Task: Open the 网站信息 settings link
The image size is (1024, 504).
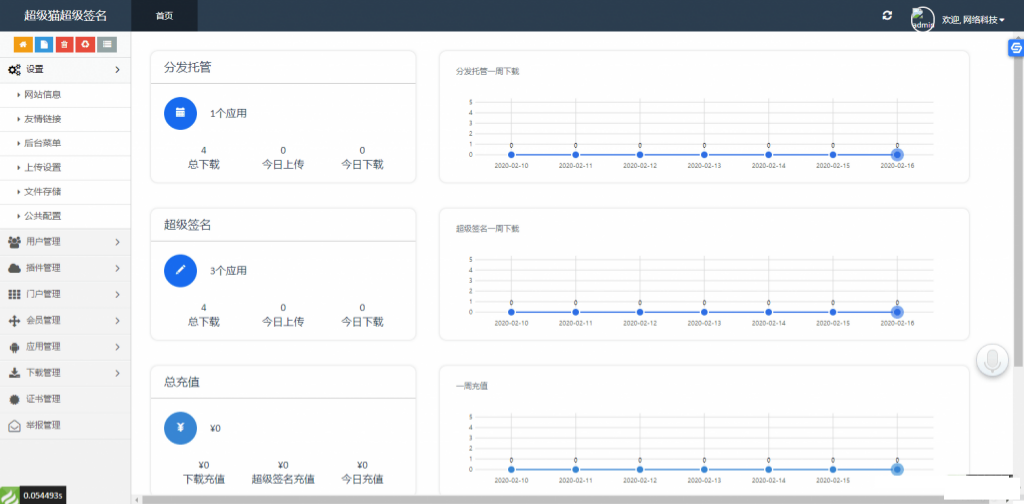Action: [43, 95]
